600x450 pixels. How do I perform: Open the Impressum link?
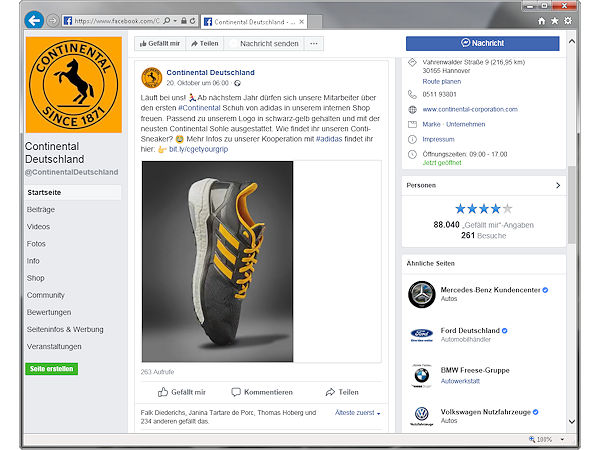(438, 139)
